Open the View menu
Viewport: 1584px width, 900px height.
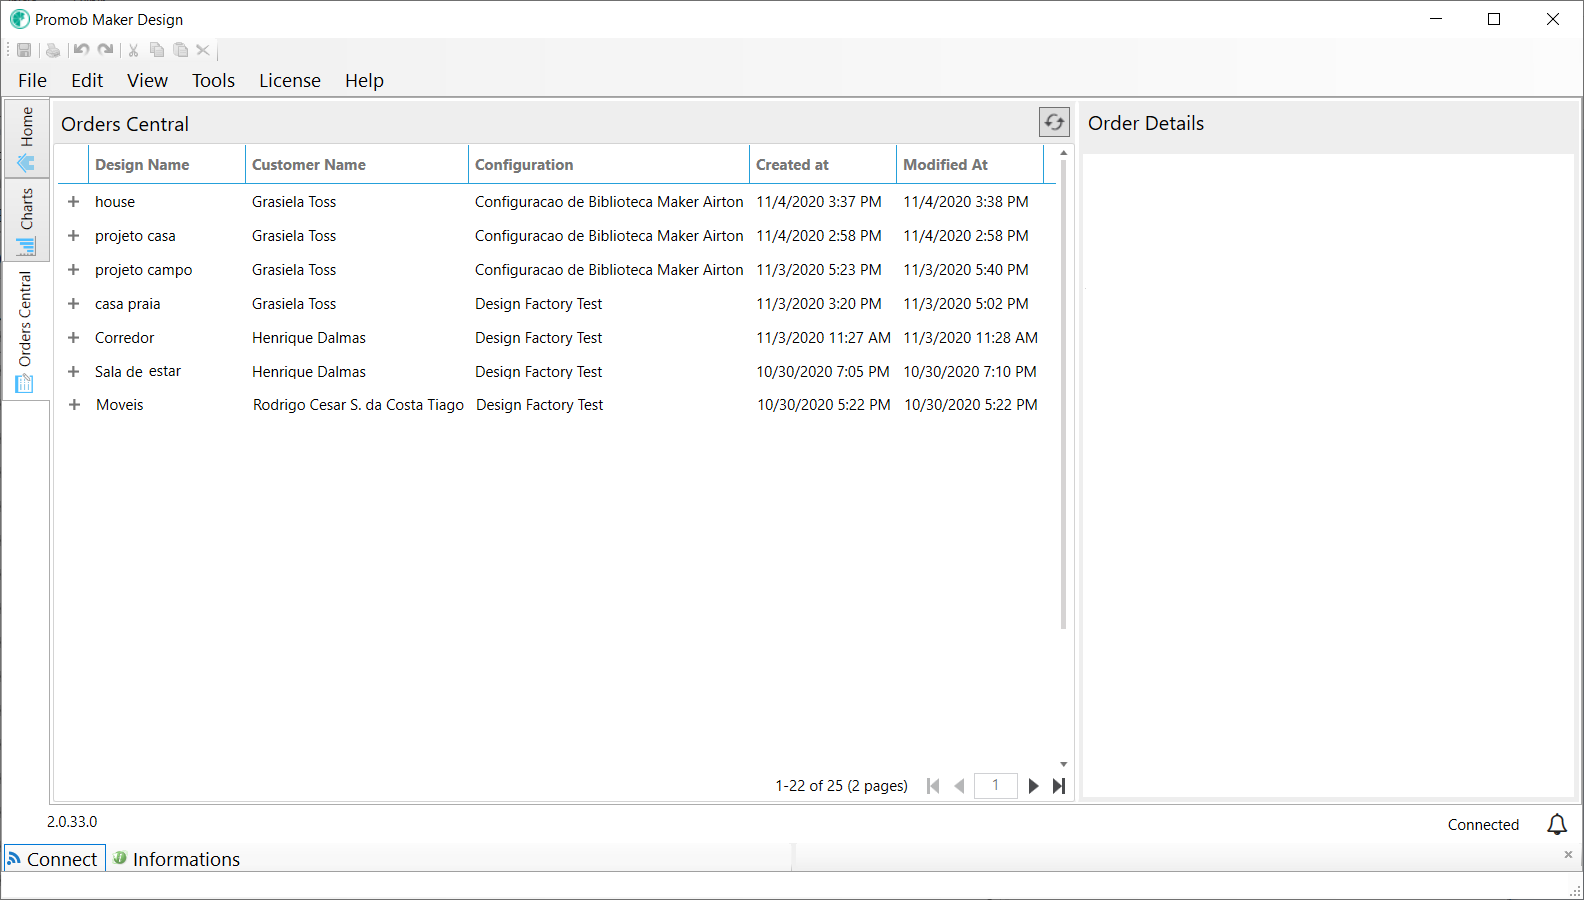point(147,81)
